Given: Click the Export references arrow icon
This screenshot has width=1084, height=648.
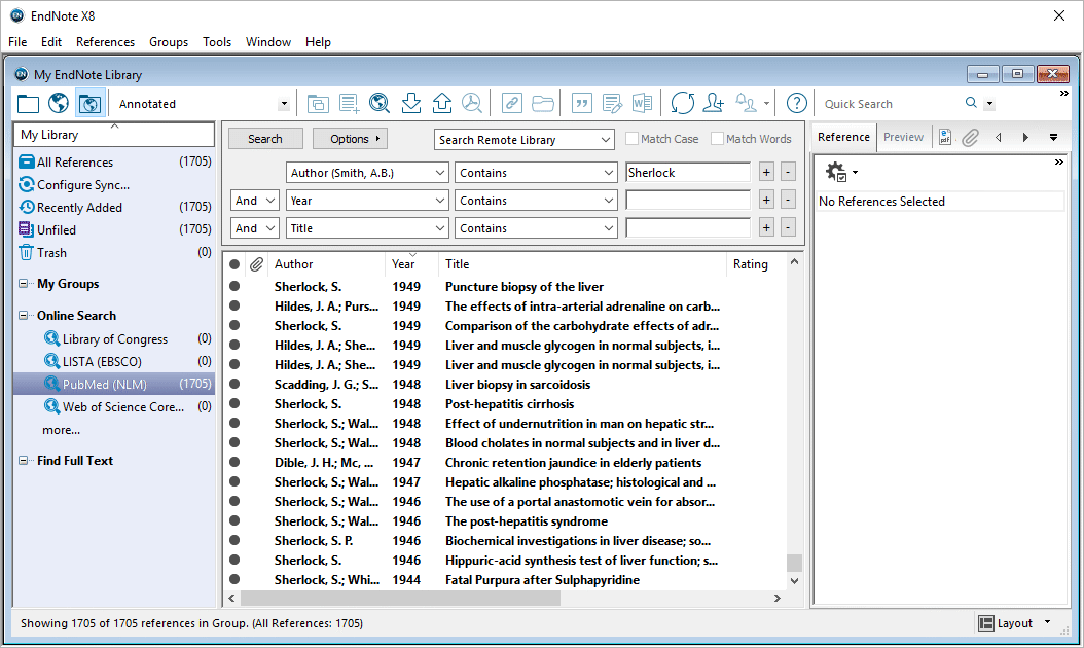Looking at the screenshot, I should pyautogui.click(x=441, y=103).
